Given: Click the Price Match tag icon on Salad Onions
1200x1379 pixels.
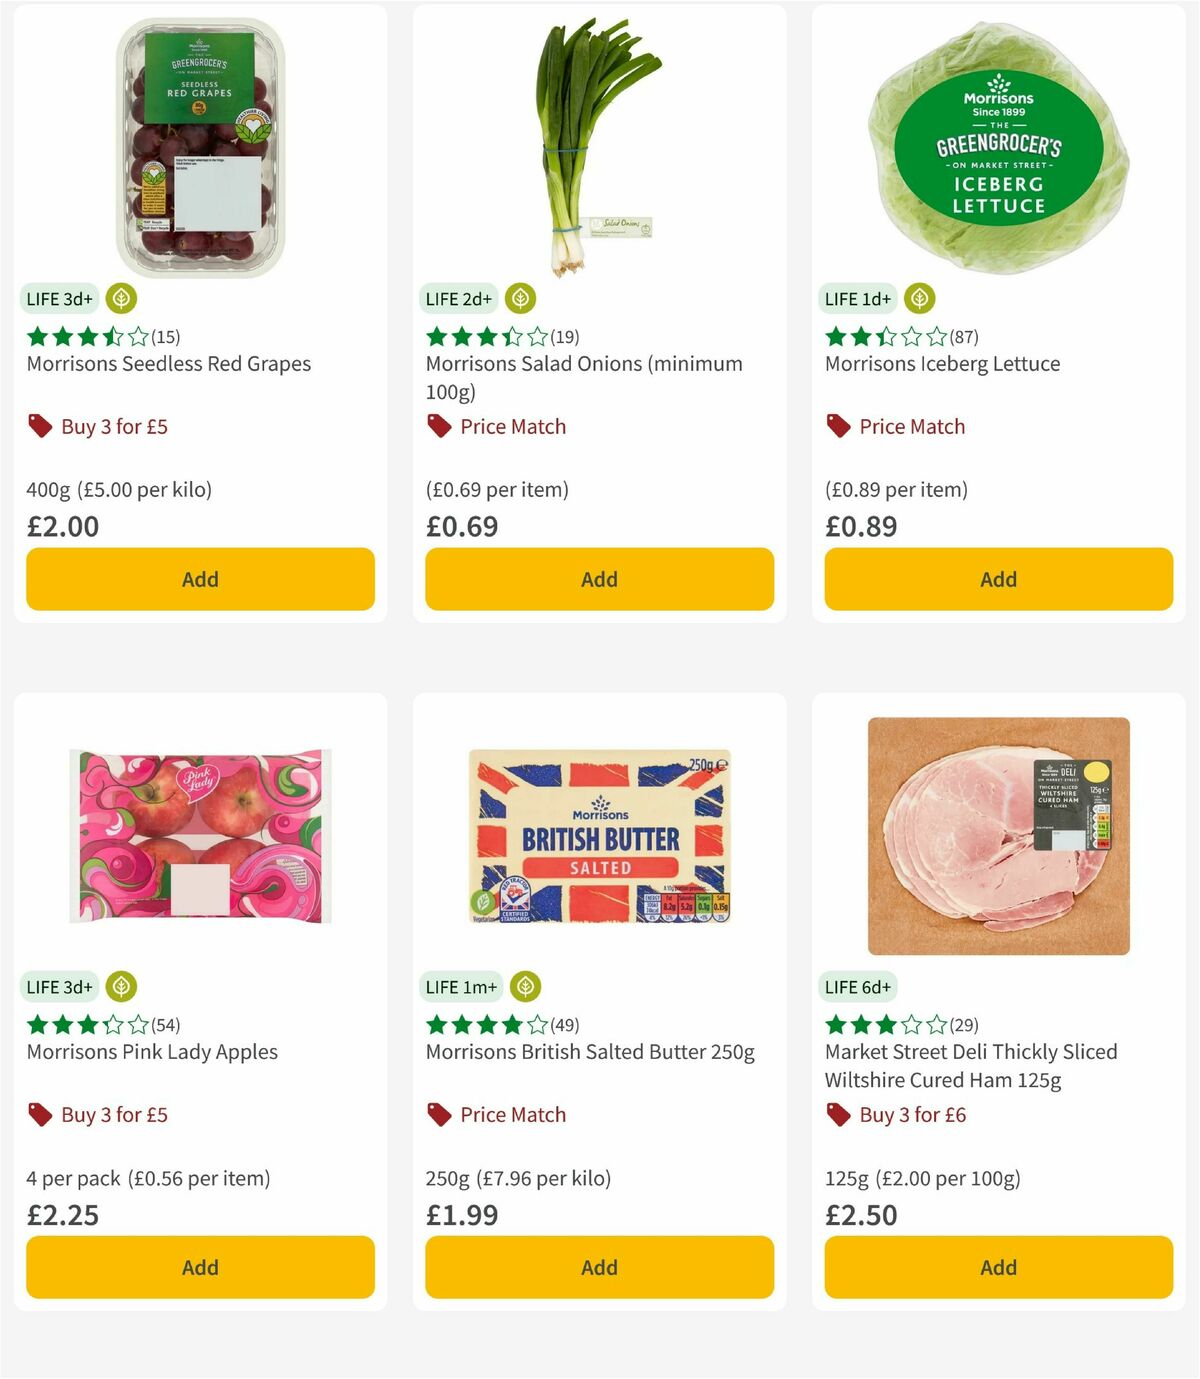Looking at the screenshot, I should point(438,426).
